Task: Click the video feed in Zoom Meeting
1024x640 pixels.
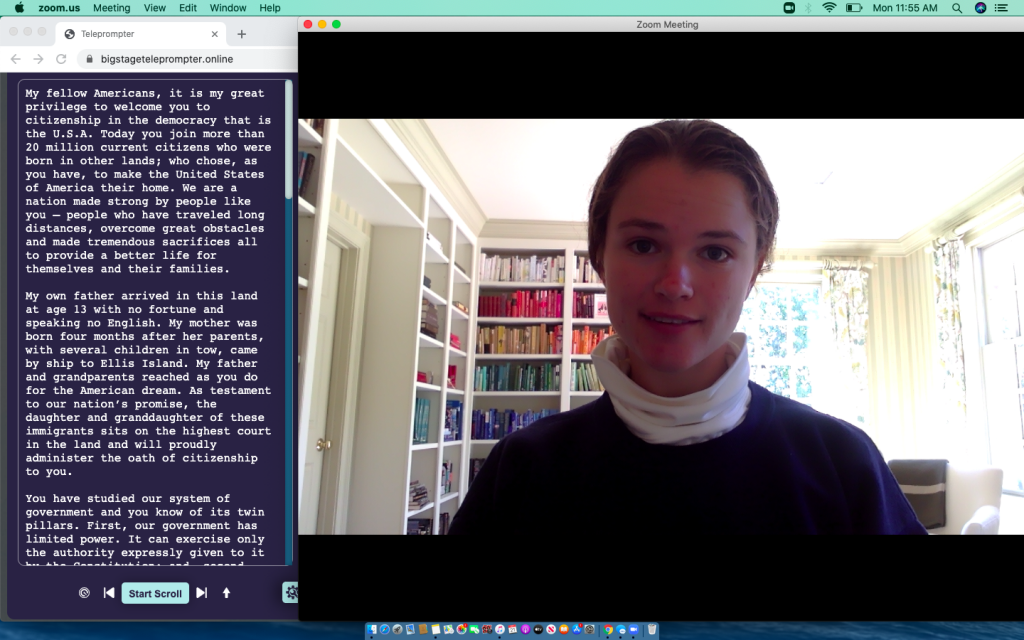Action: click(x=661, y=327)
